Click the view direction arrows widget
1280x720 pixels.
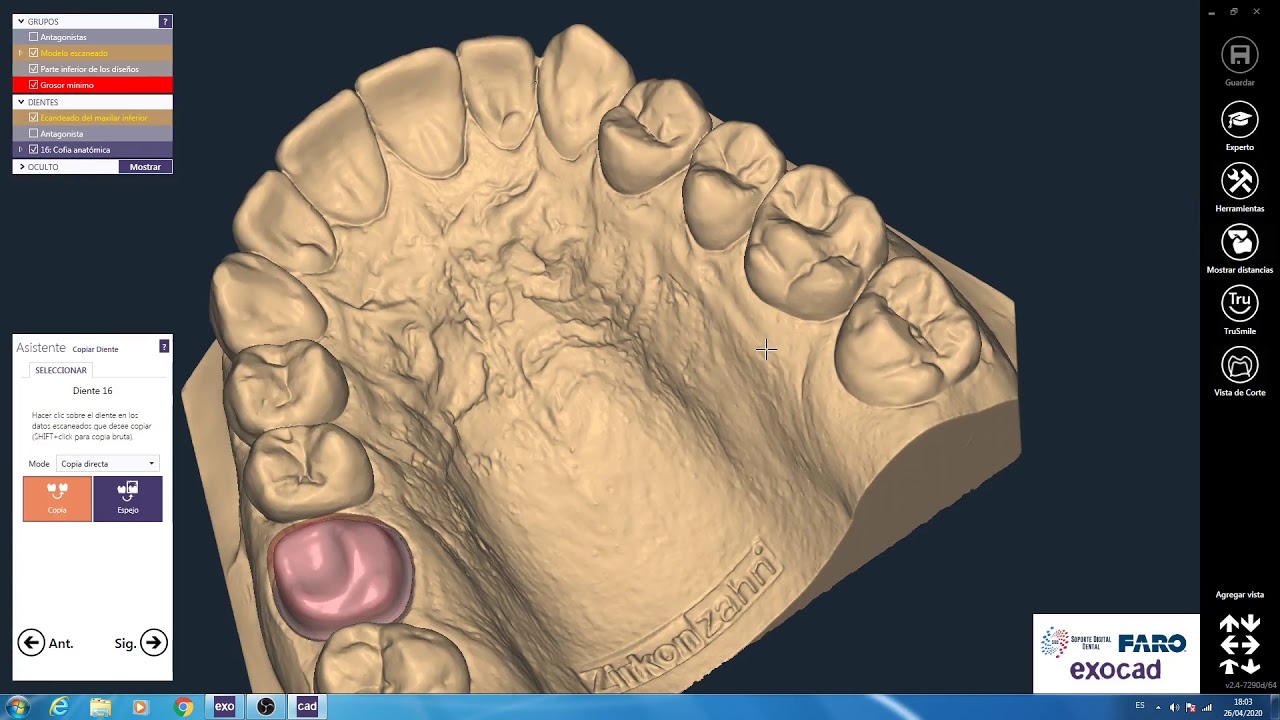click(1239, 645)
